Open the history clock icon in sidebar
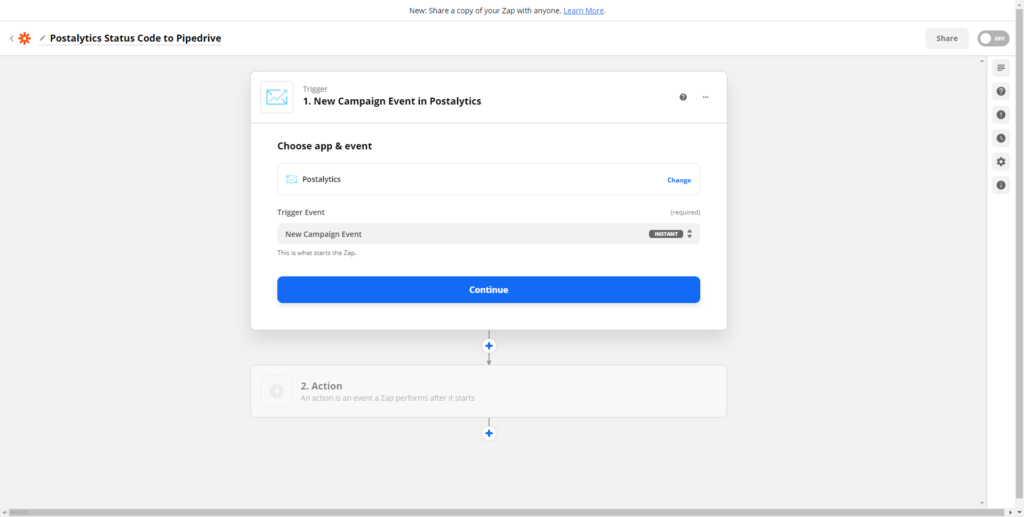The height and width of the screenshot is (517, 1024). (1000, 138)
